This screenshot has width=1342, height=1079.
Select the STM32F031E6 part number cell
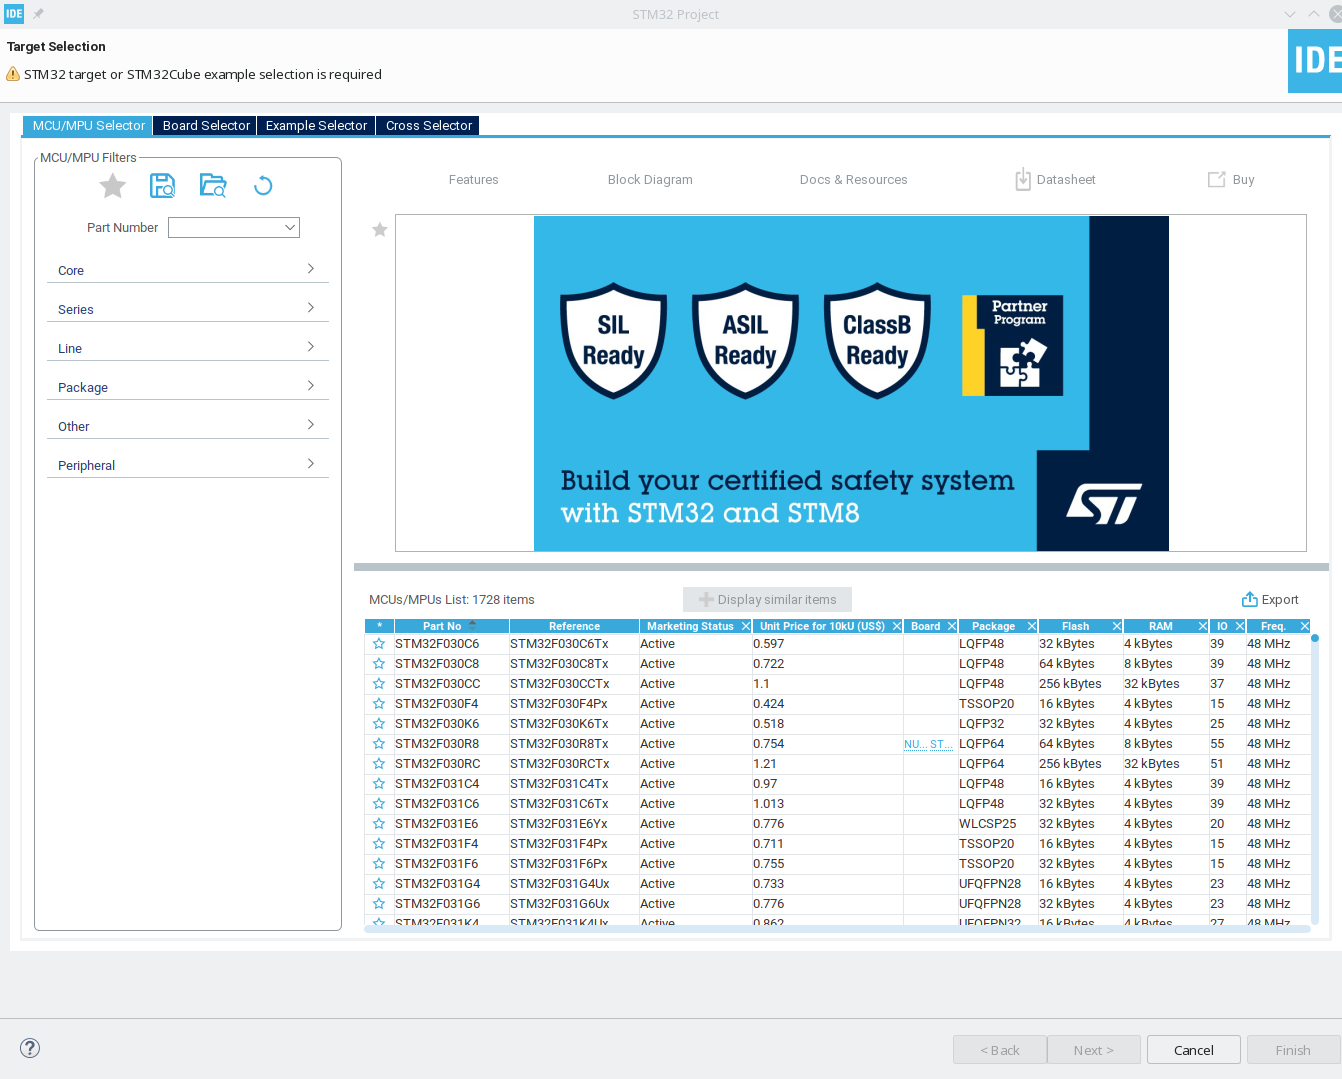(451, 824)
